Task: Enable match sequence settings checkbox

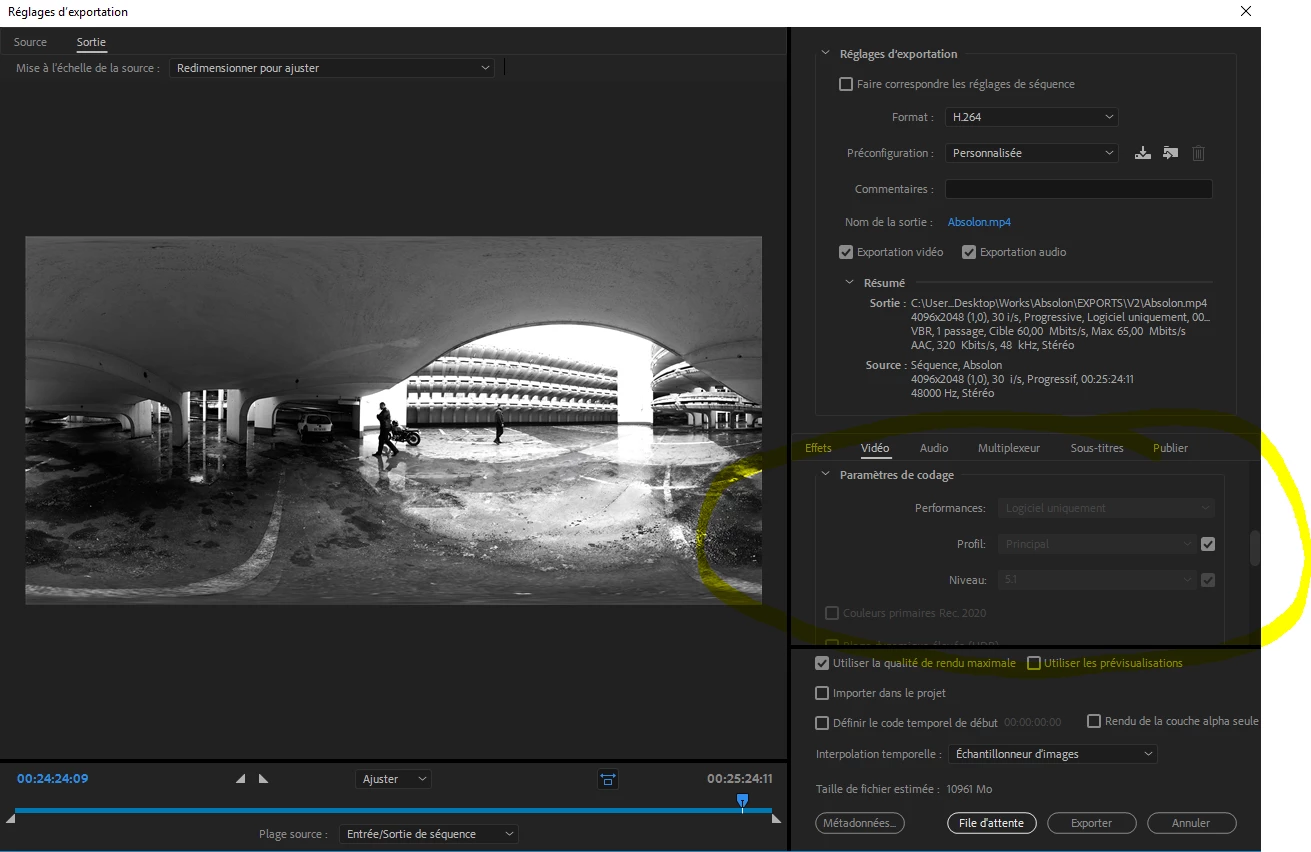Action: pos(846,84)
